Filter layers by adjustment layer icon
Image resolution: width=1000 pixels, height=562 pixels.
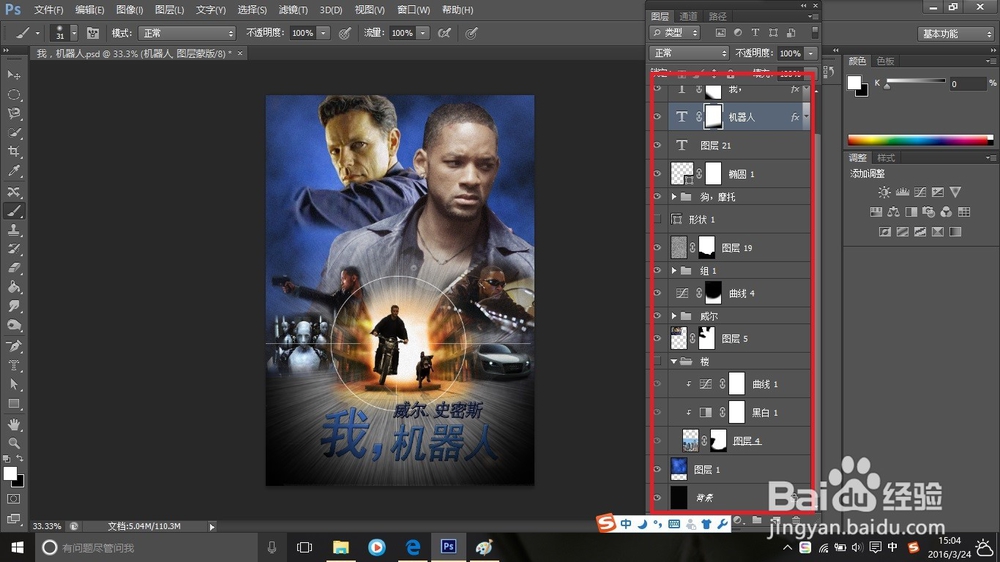[x=738, y=33]
